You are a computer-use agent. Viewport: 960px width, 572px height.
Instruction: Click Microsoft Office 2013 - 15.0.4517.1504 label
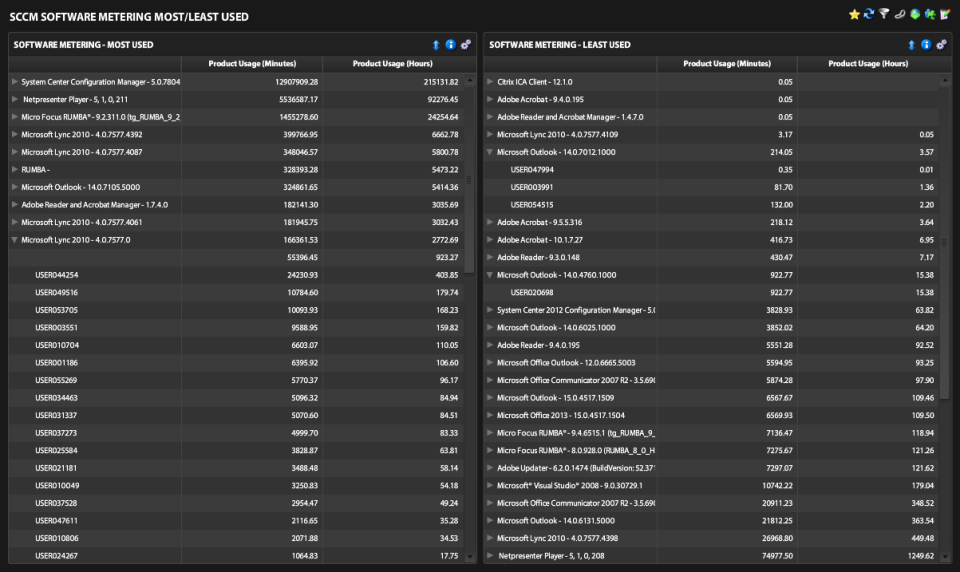pos(560,415)
